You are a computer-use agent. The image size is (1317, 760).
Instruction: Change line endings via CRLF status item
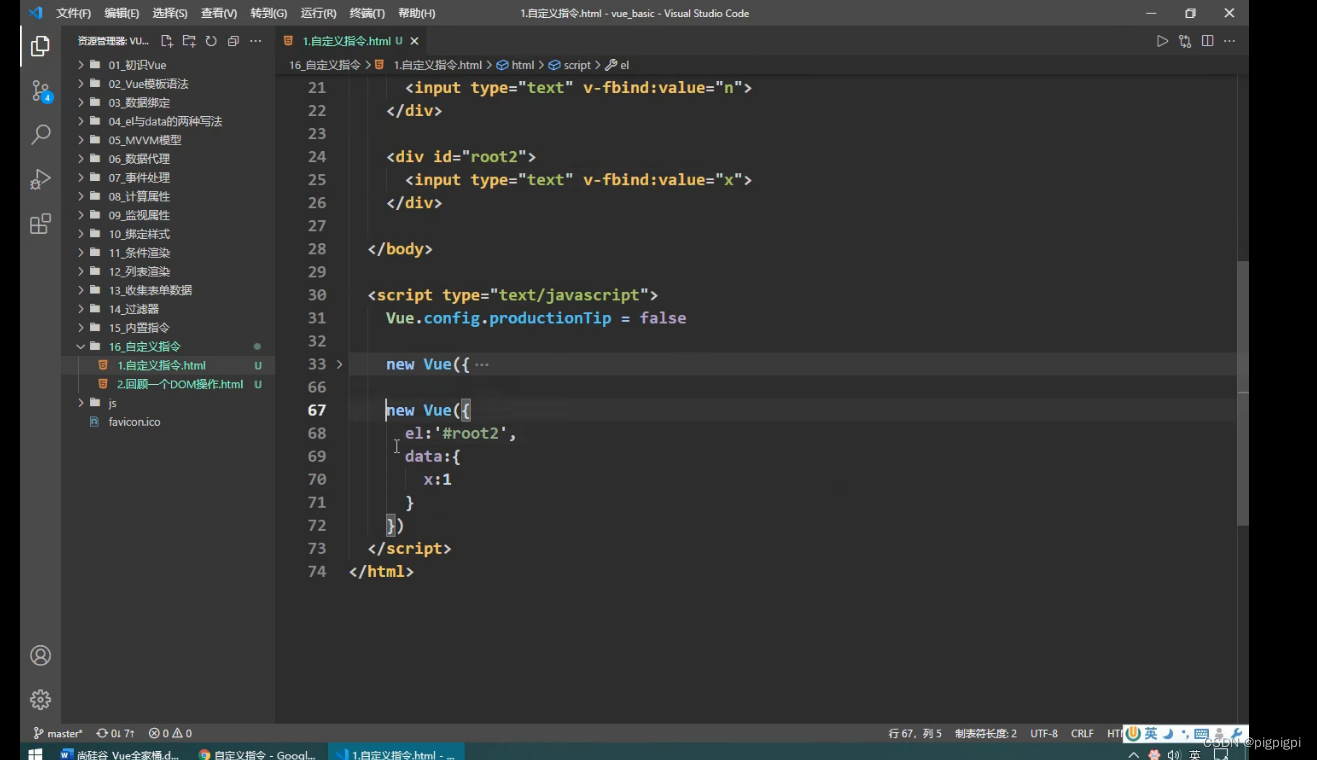coord(1082,733)
